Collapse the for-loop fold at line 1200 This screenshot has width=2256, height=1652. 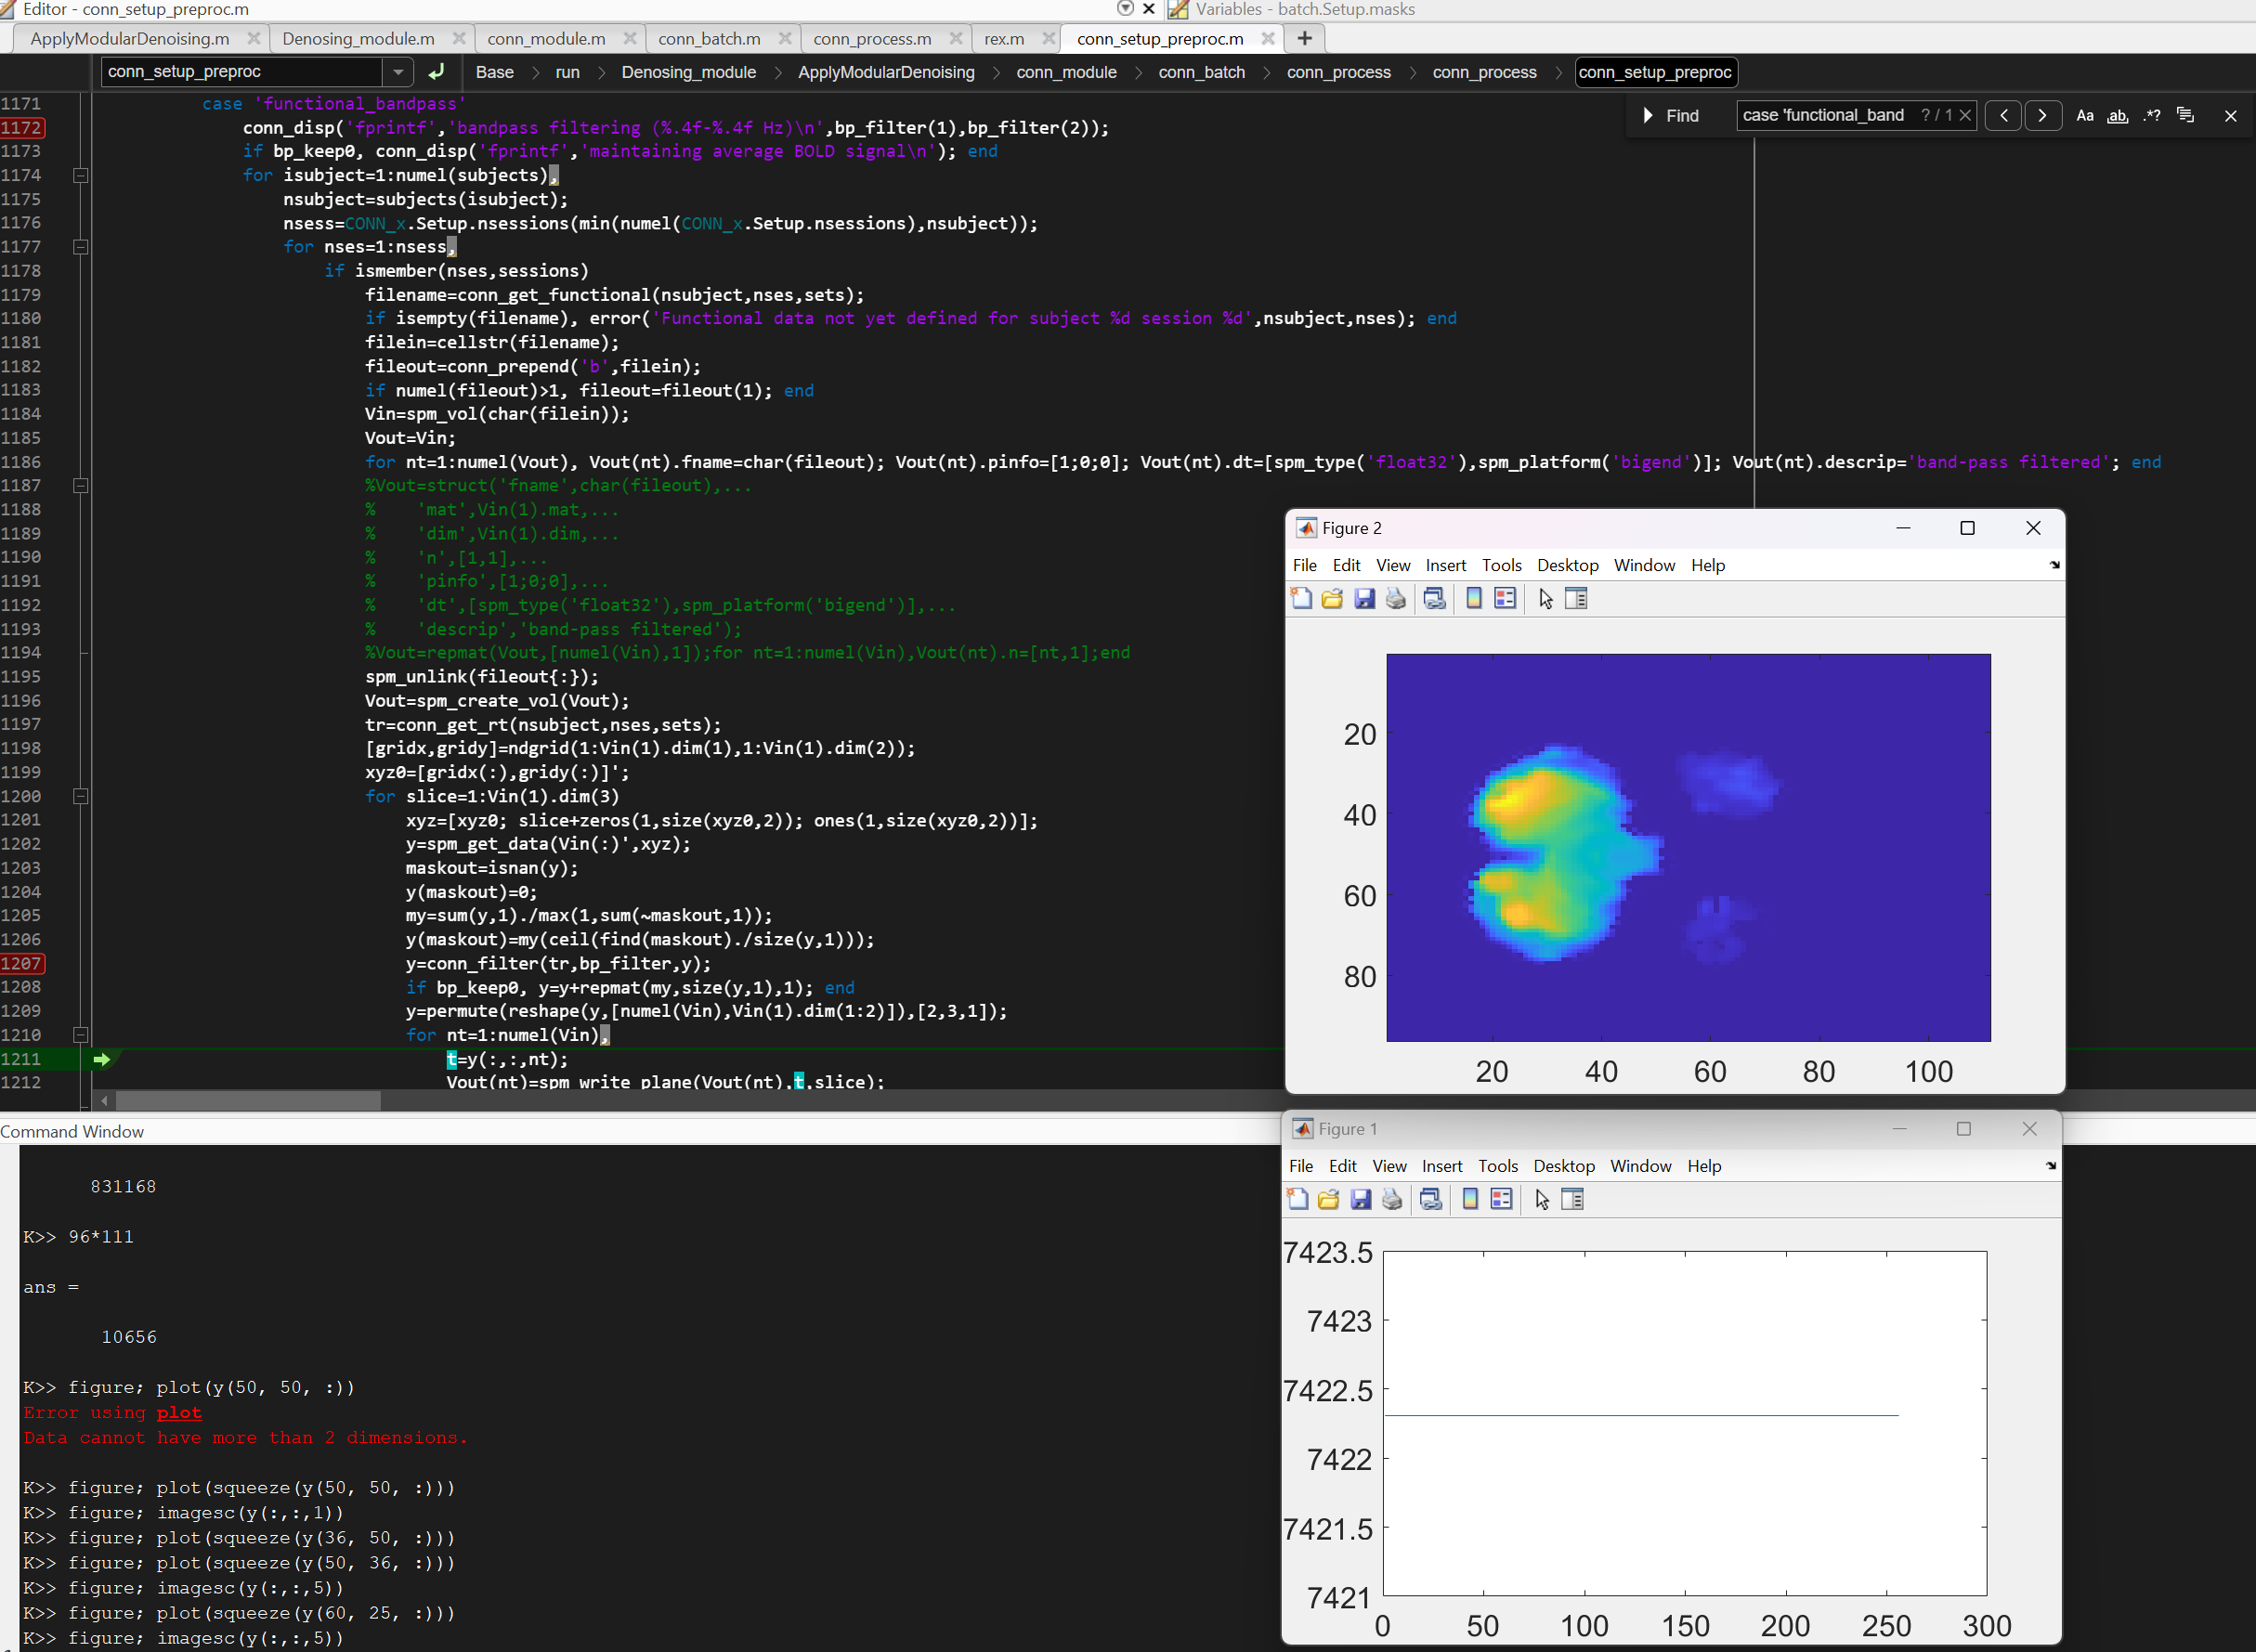coord(81,797)
